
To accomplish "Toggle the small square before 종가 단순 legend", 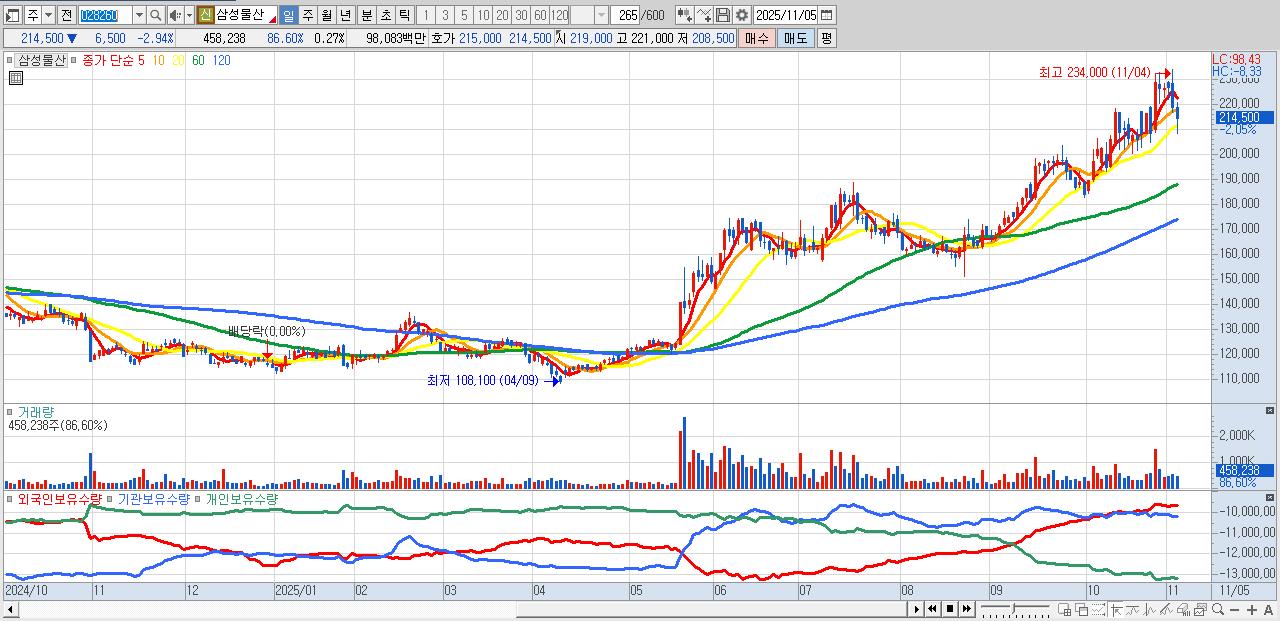I will [x=73, y=60].
